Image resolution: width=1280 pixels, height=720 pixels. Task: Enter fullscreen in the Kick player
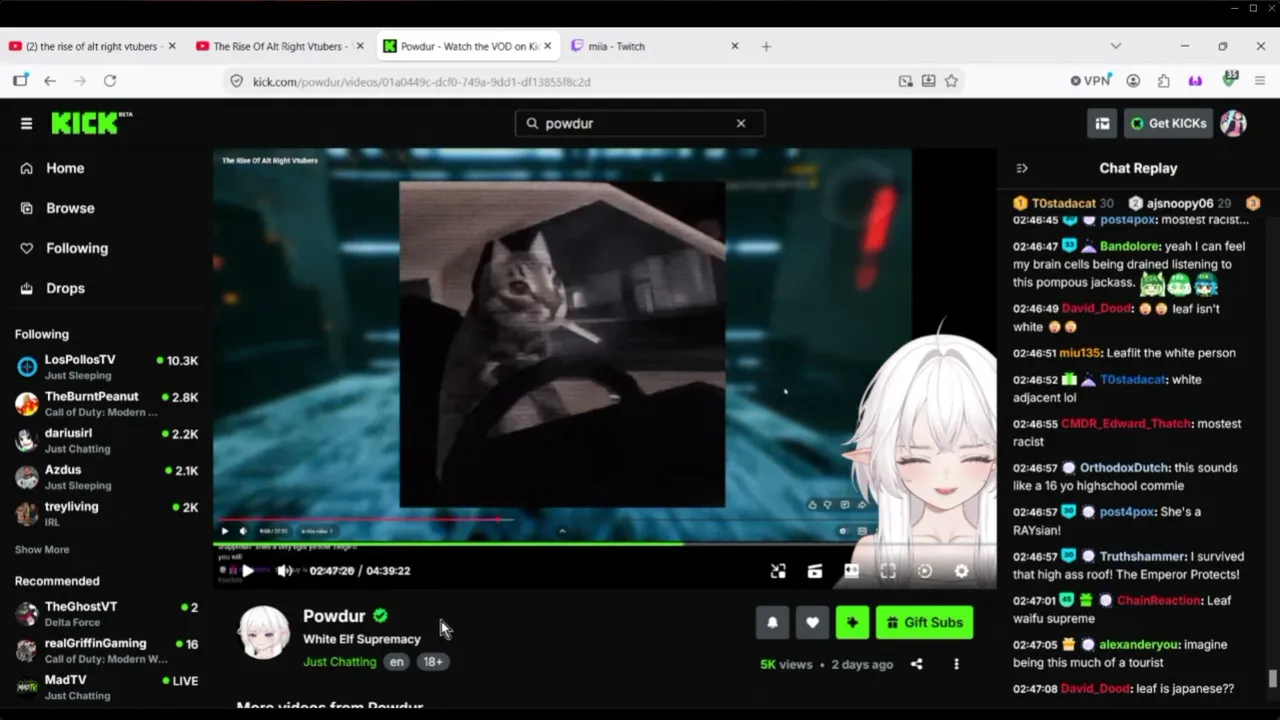[888, 571]
